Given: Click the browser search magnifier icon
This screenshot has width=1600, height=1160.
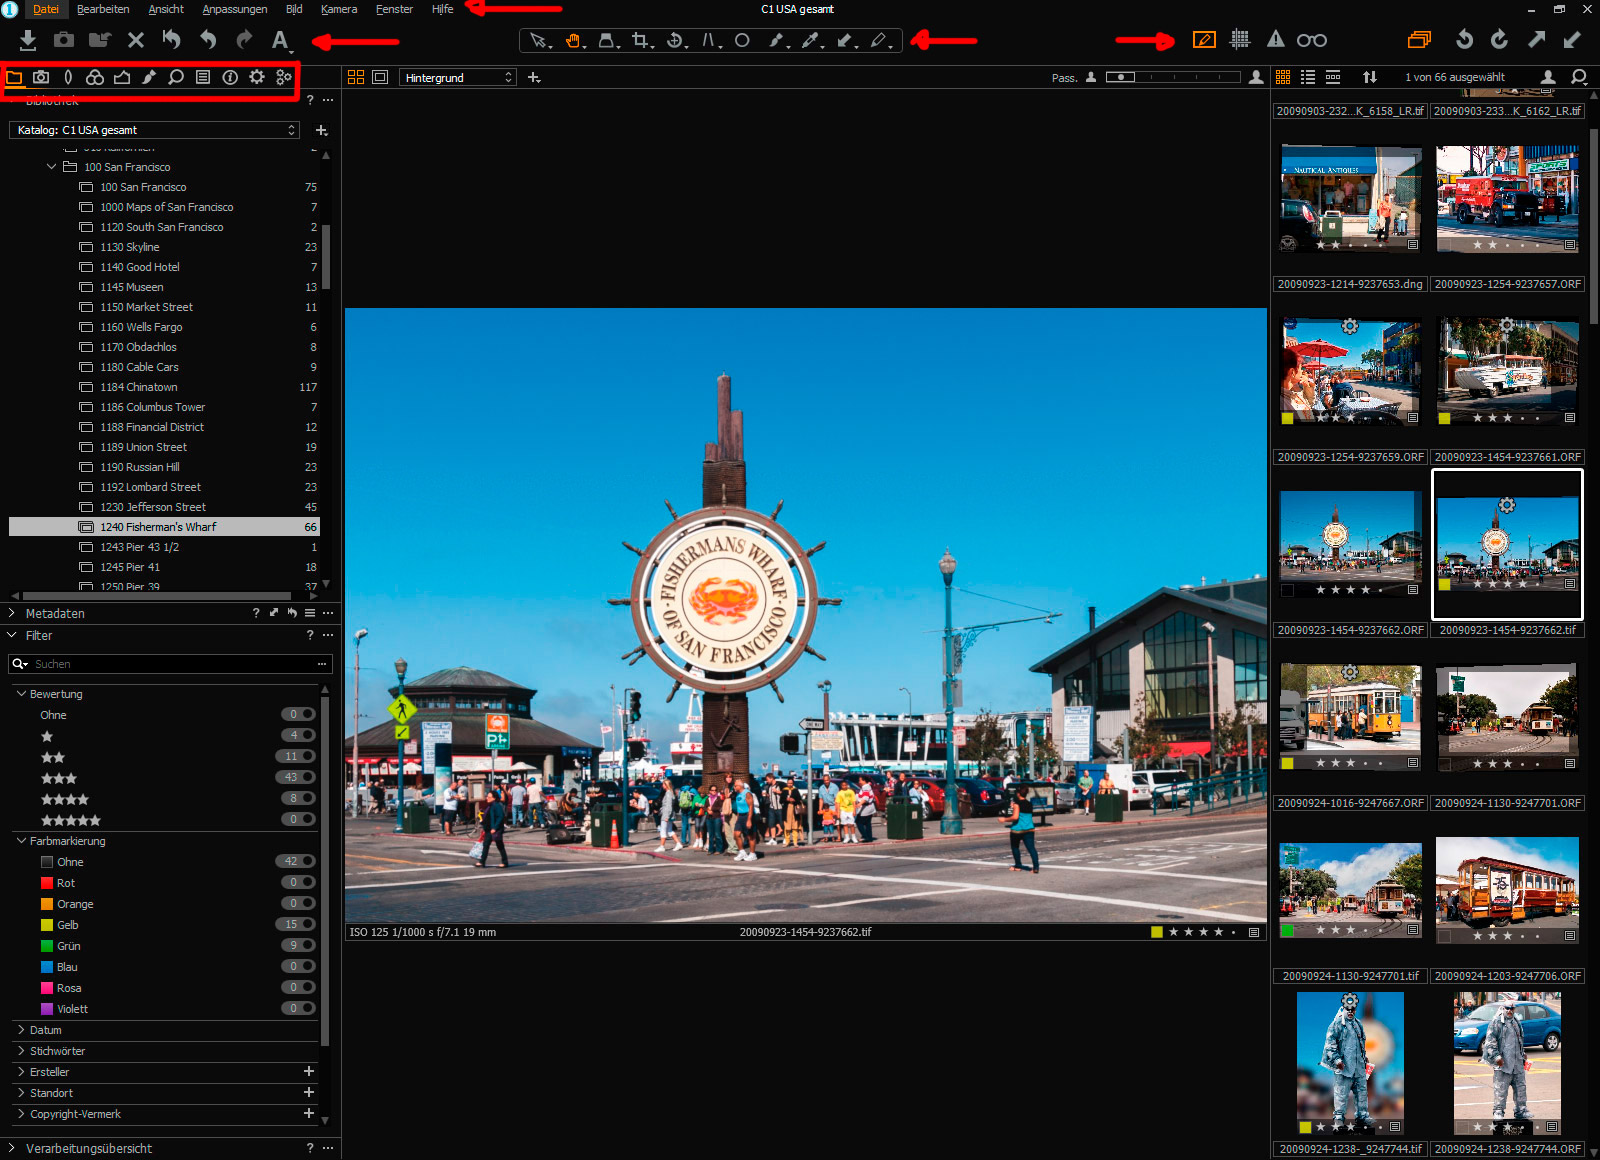Looking at the screenshot, I should tap(1579, 77).
